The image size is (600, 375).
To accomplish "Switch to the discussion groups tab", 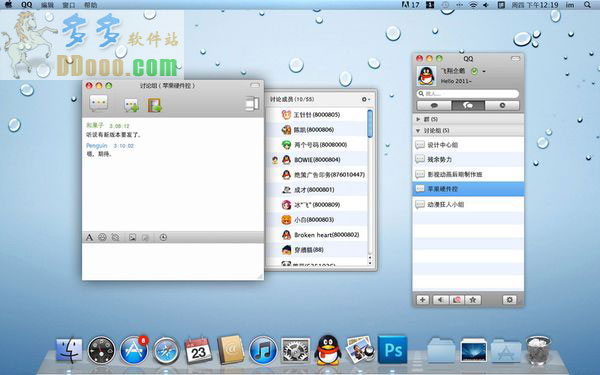I will coord(468,105).
